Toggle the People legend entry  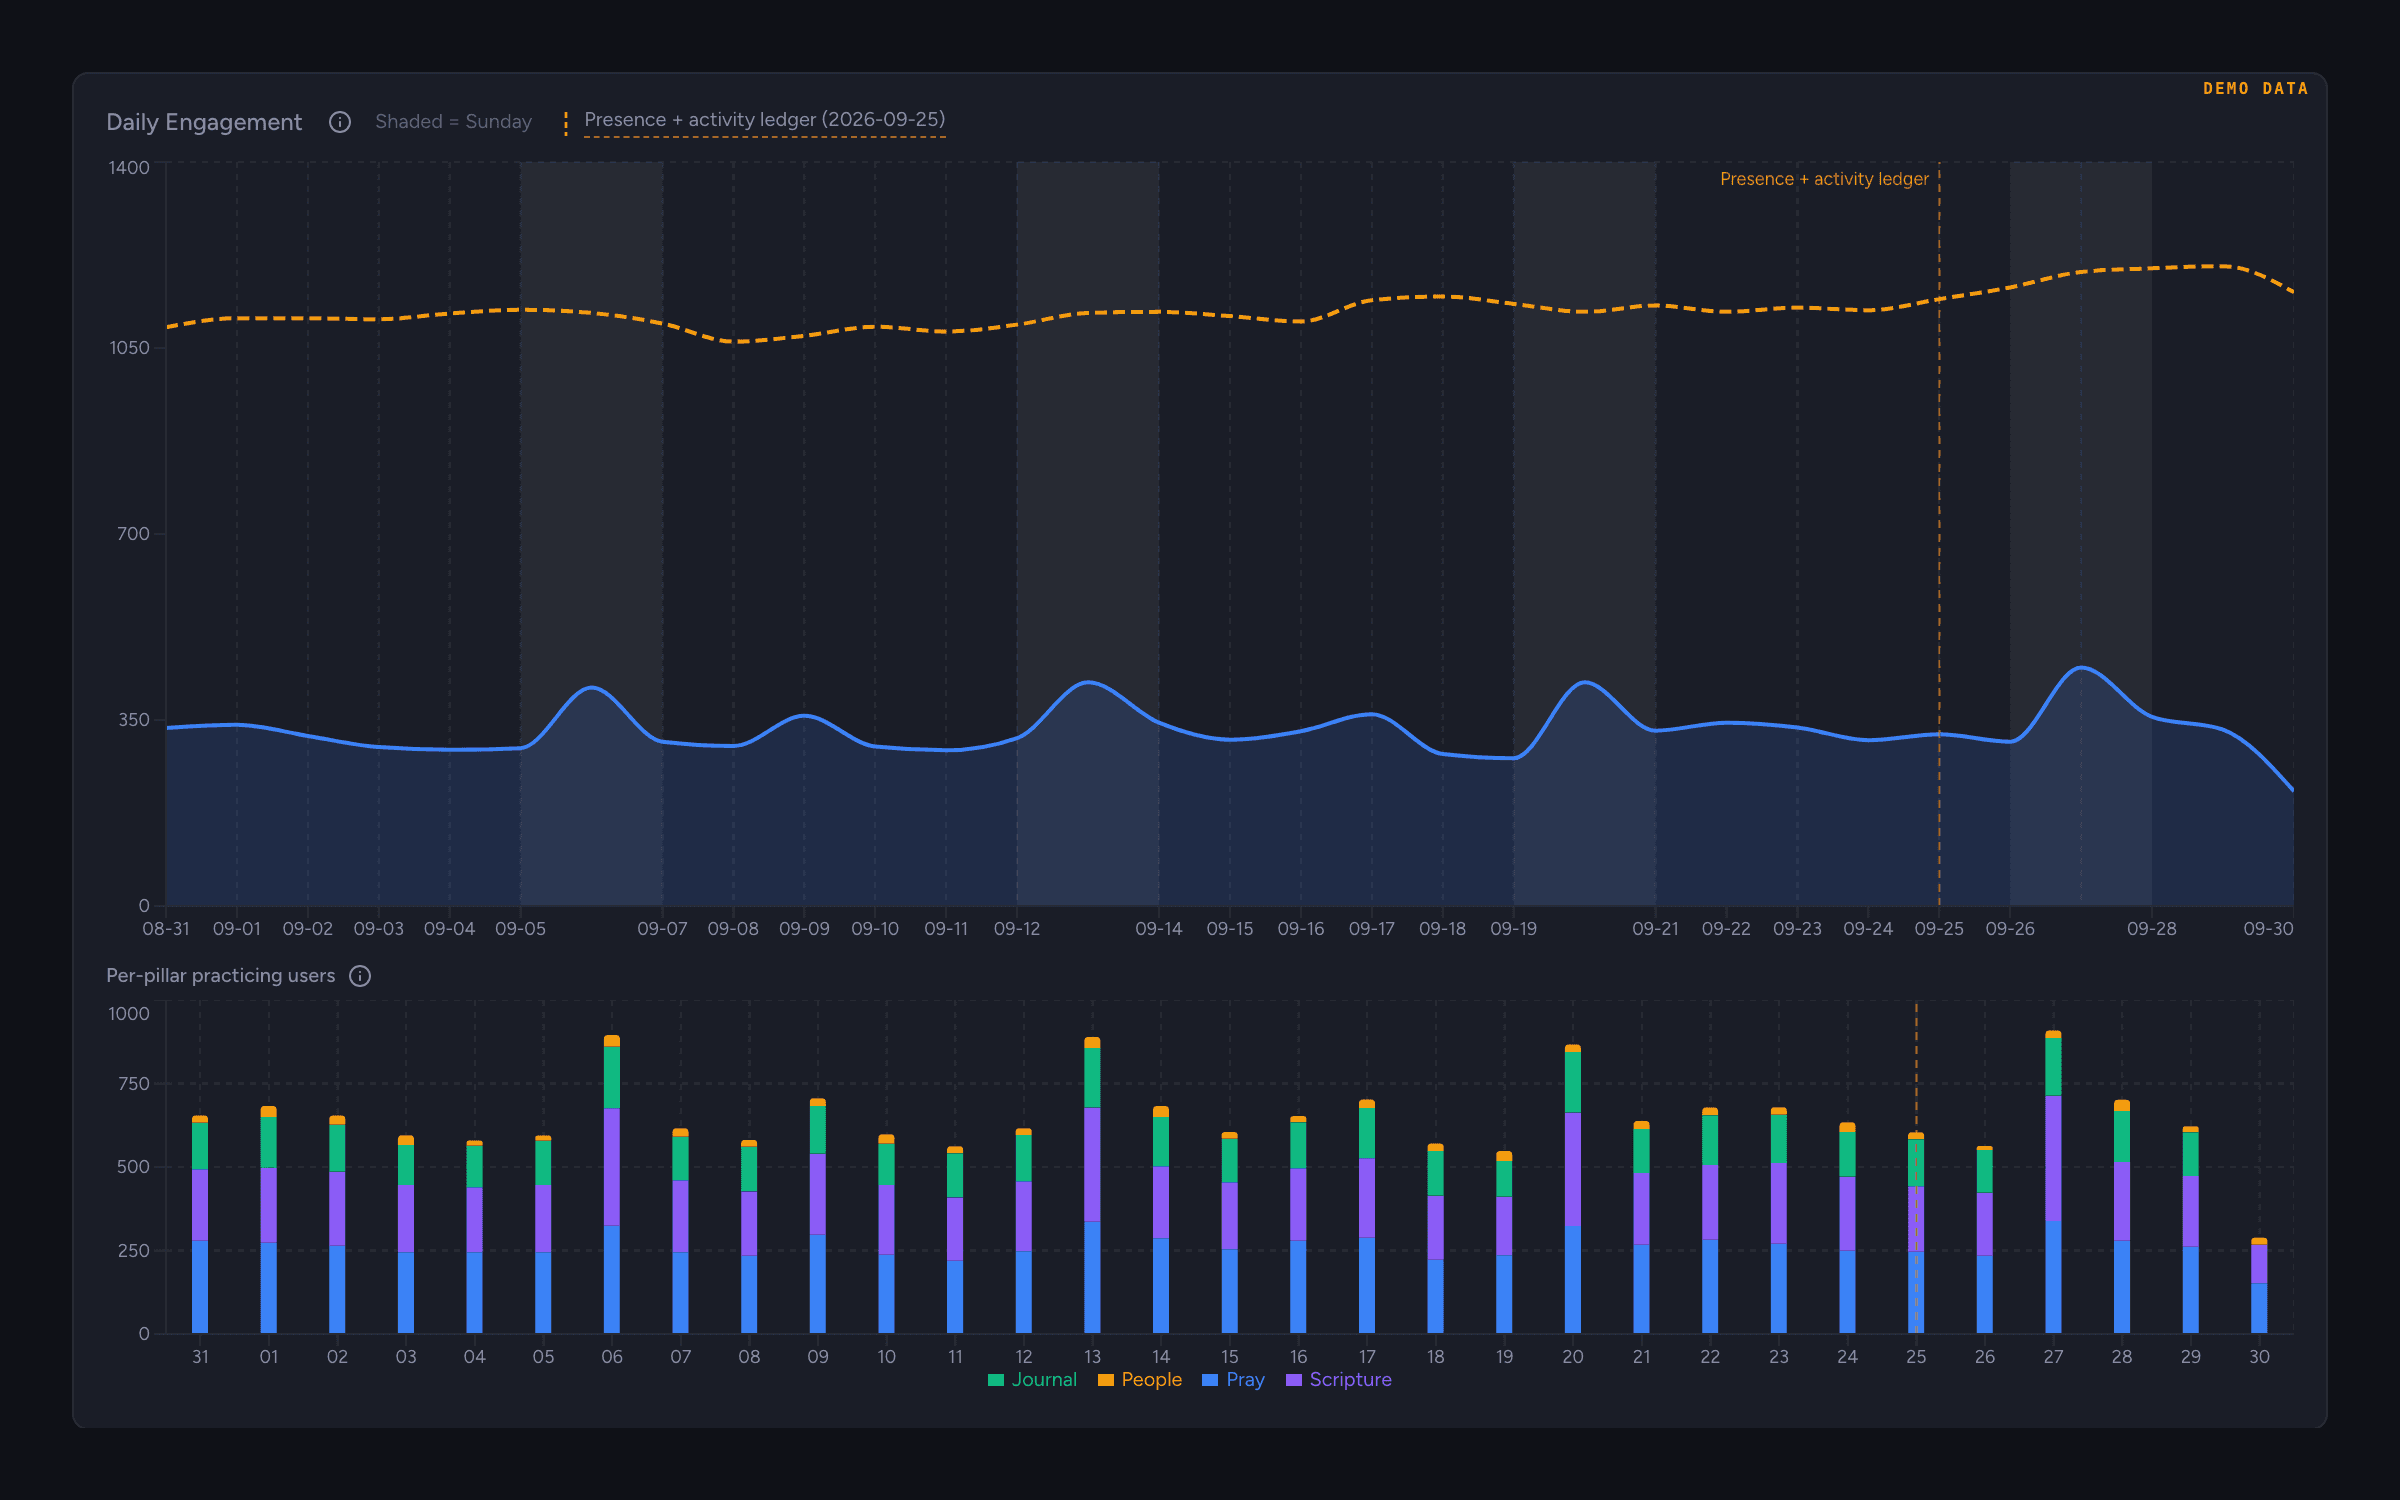tap(1140, 1380)
